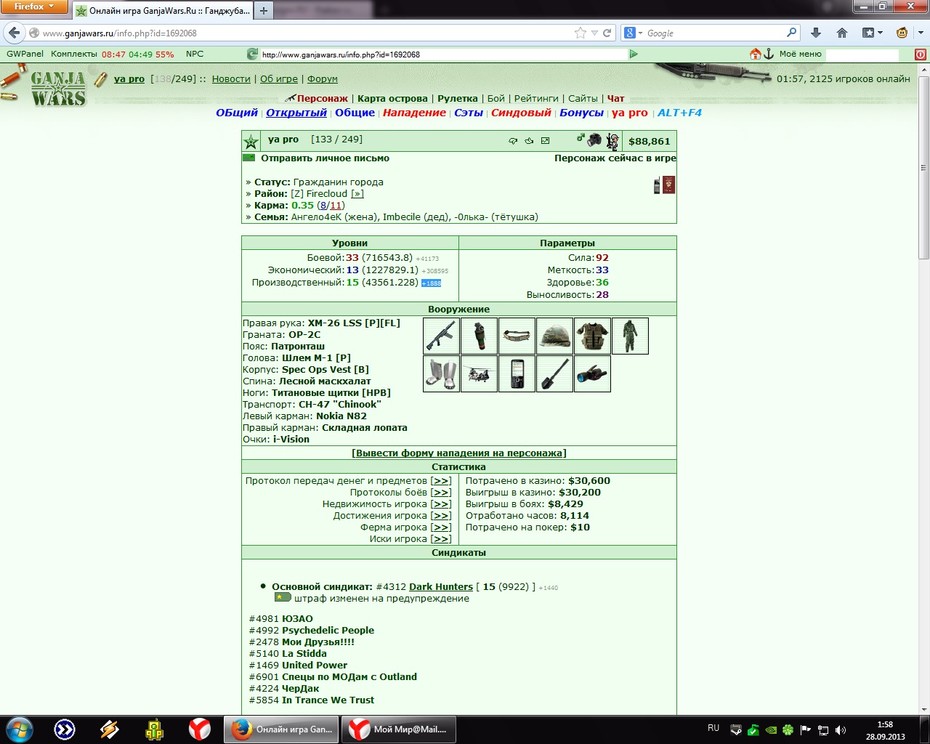The height and width of the screenshot is (744, 930).
Task: Click the GWPanel house icon
Action: coord(755,54)
